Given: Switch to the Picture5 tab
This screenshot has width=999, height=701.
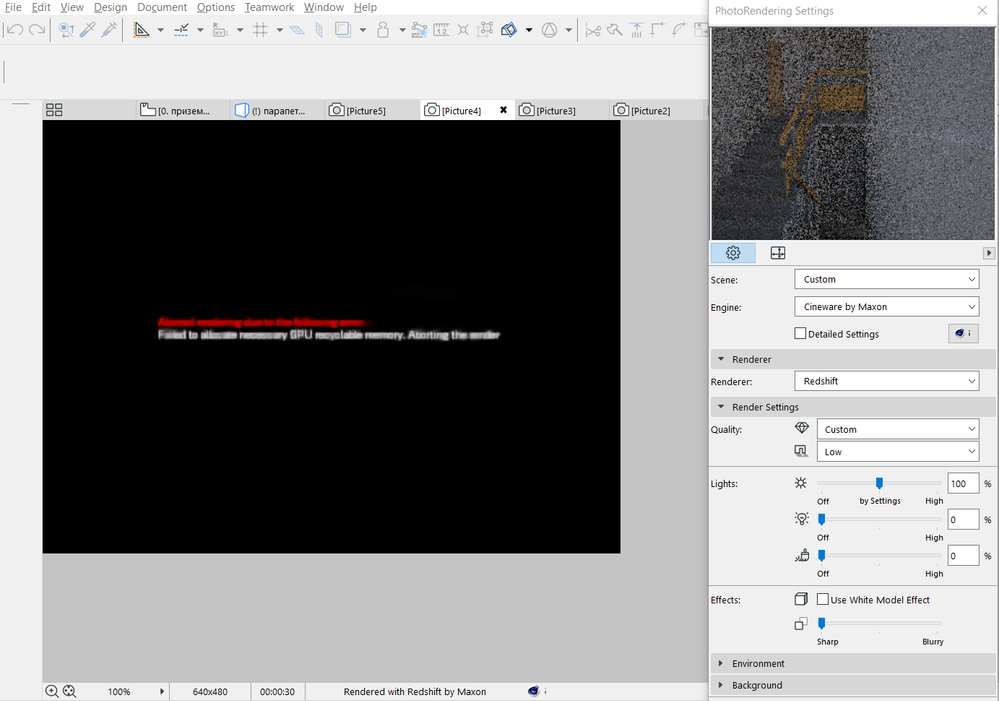Looking at the screenshot, I should click(x=365, y=110).
